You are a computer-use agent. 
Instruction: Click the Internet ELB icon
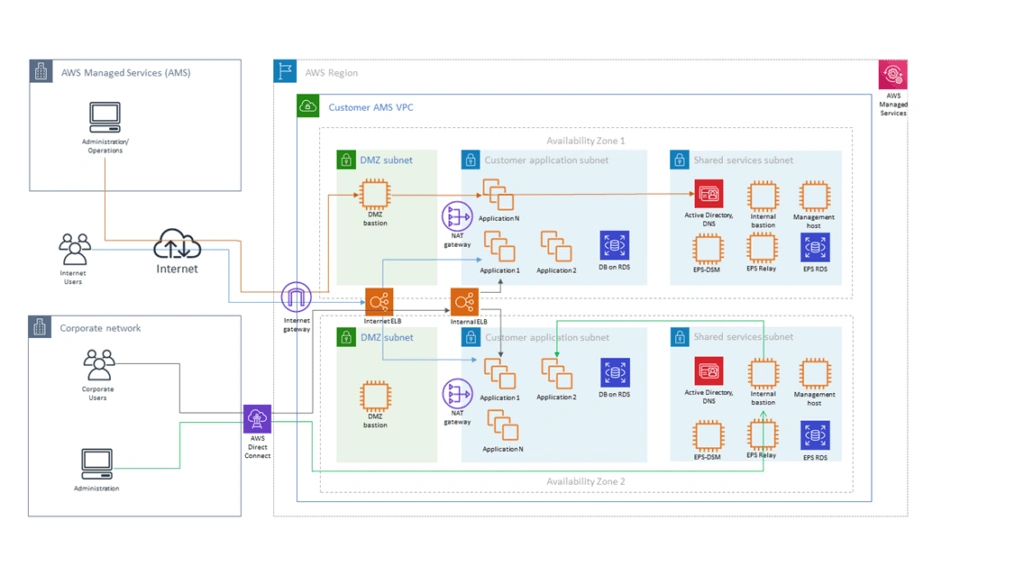[381, 300]
